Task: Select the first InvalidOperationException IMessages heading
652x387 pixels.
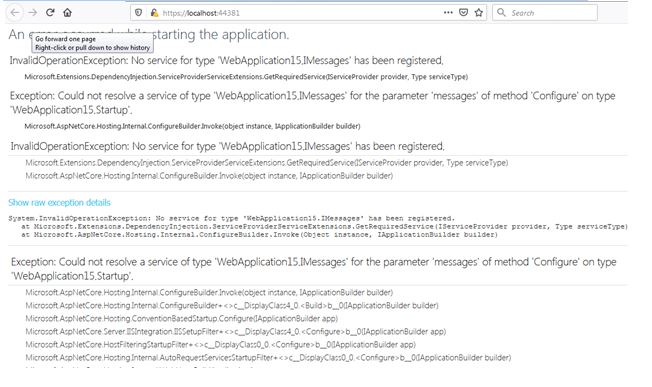Action: point(227,61)
